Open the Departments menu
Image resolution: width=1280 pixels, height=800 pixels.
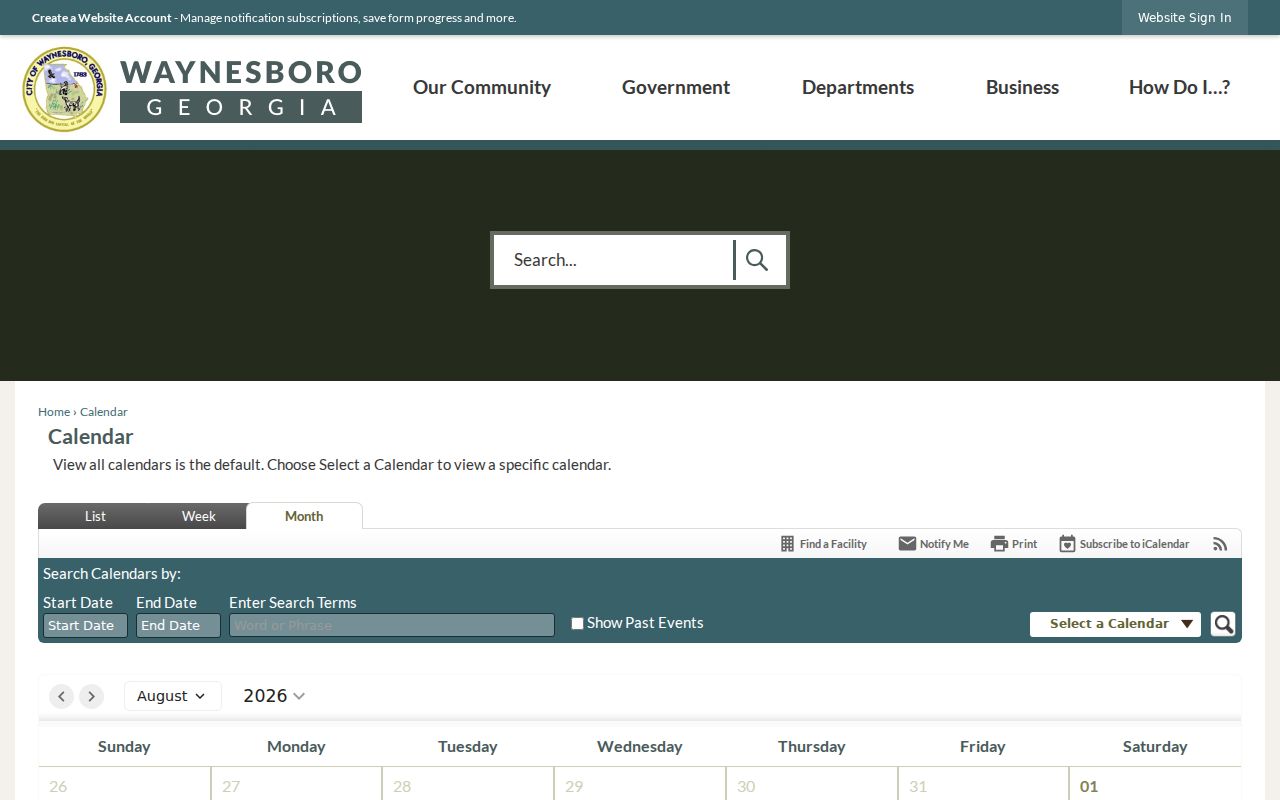coord(858,87)
